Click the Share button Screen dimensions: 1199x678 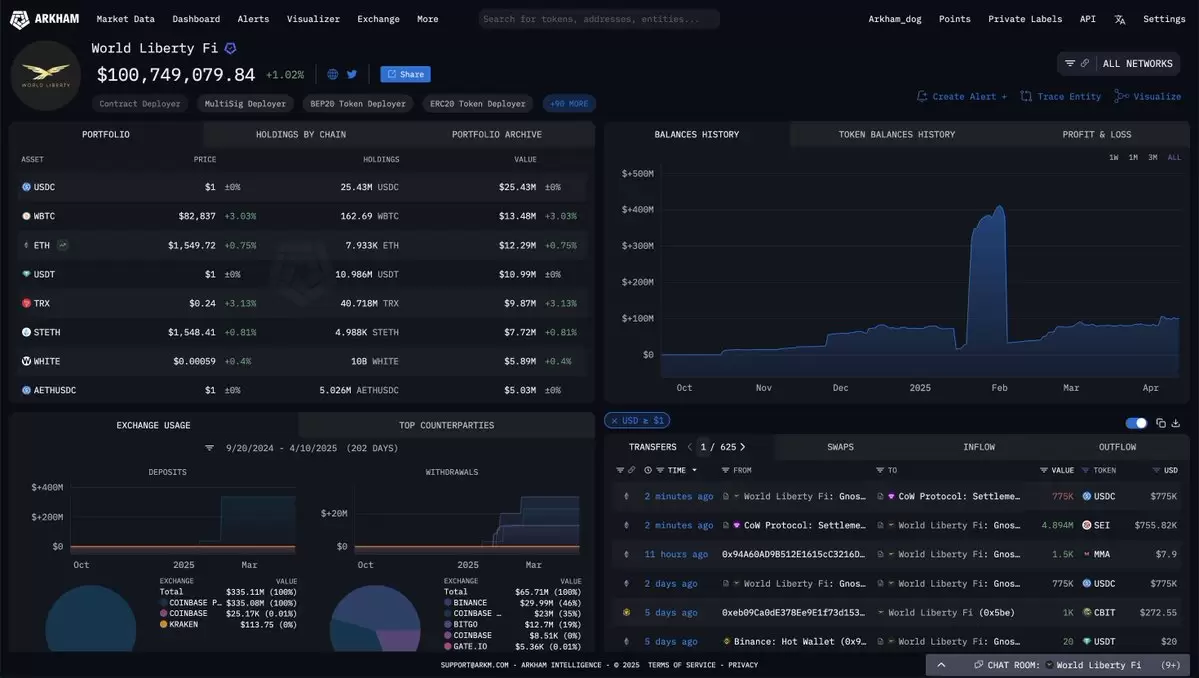pyautogui.click(x=405, y=74)
